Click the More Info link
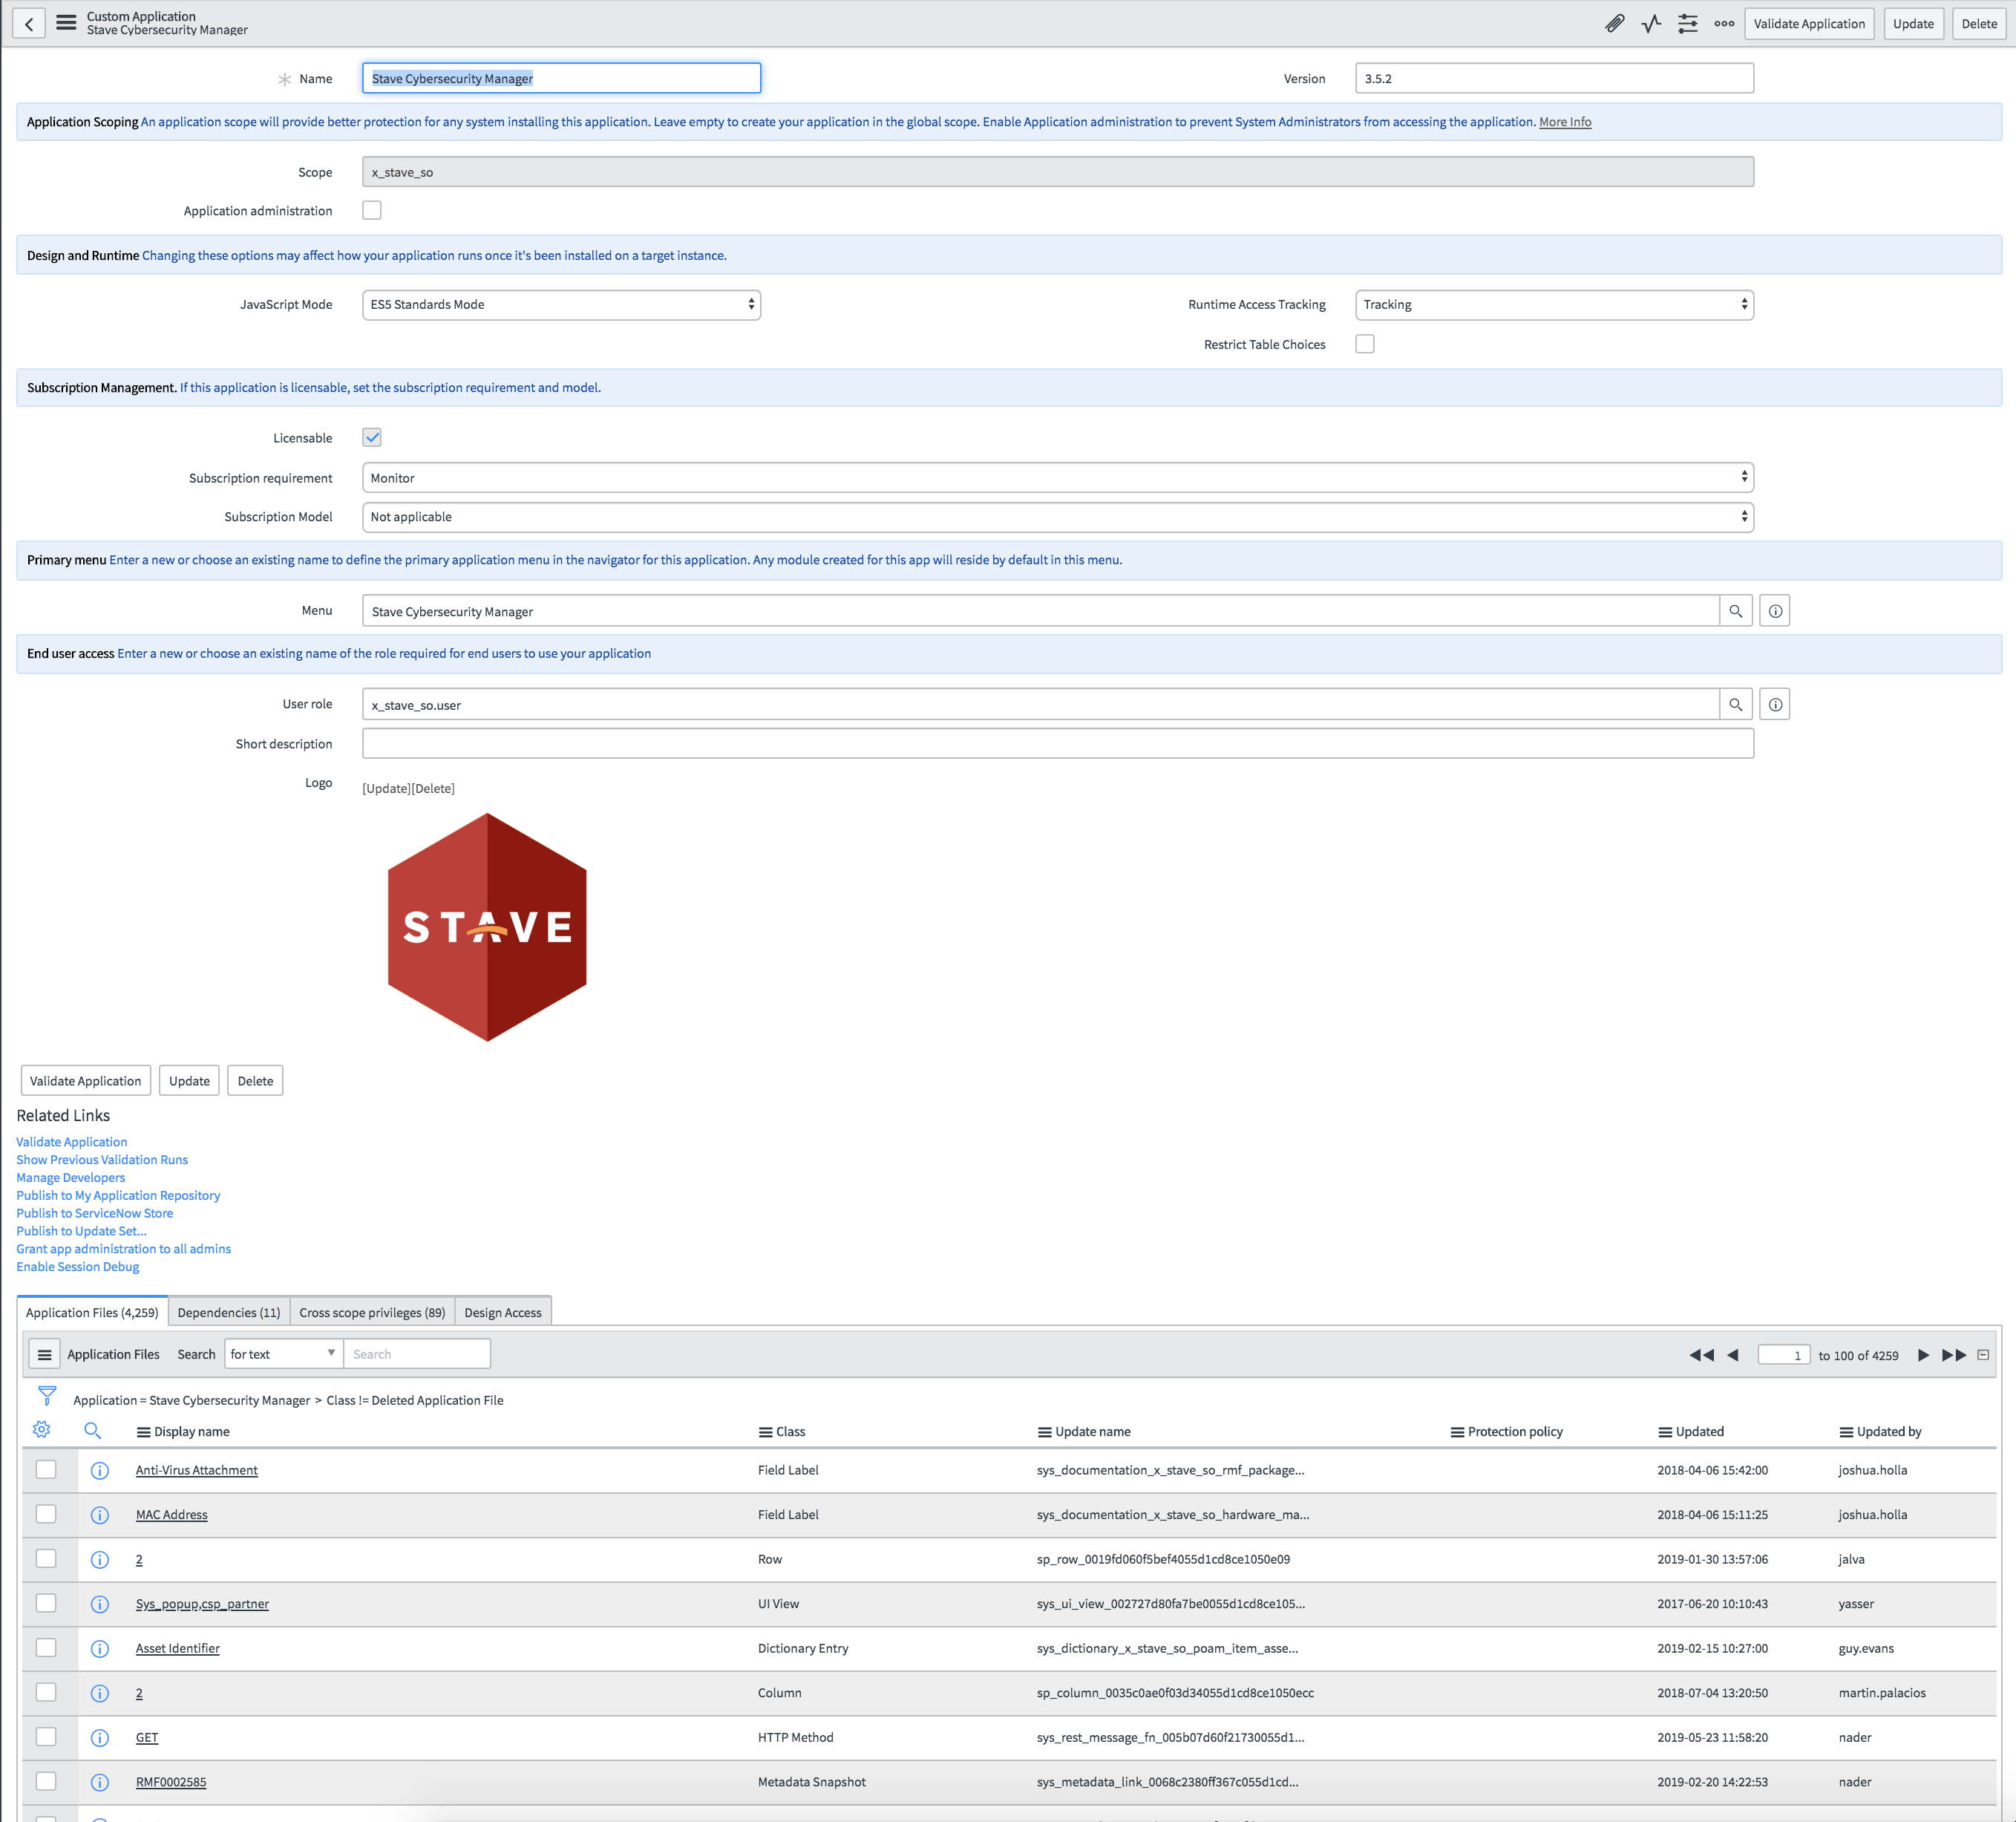Viewport: 2016px width, 1822px height. coord(1565,122)
